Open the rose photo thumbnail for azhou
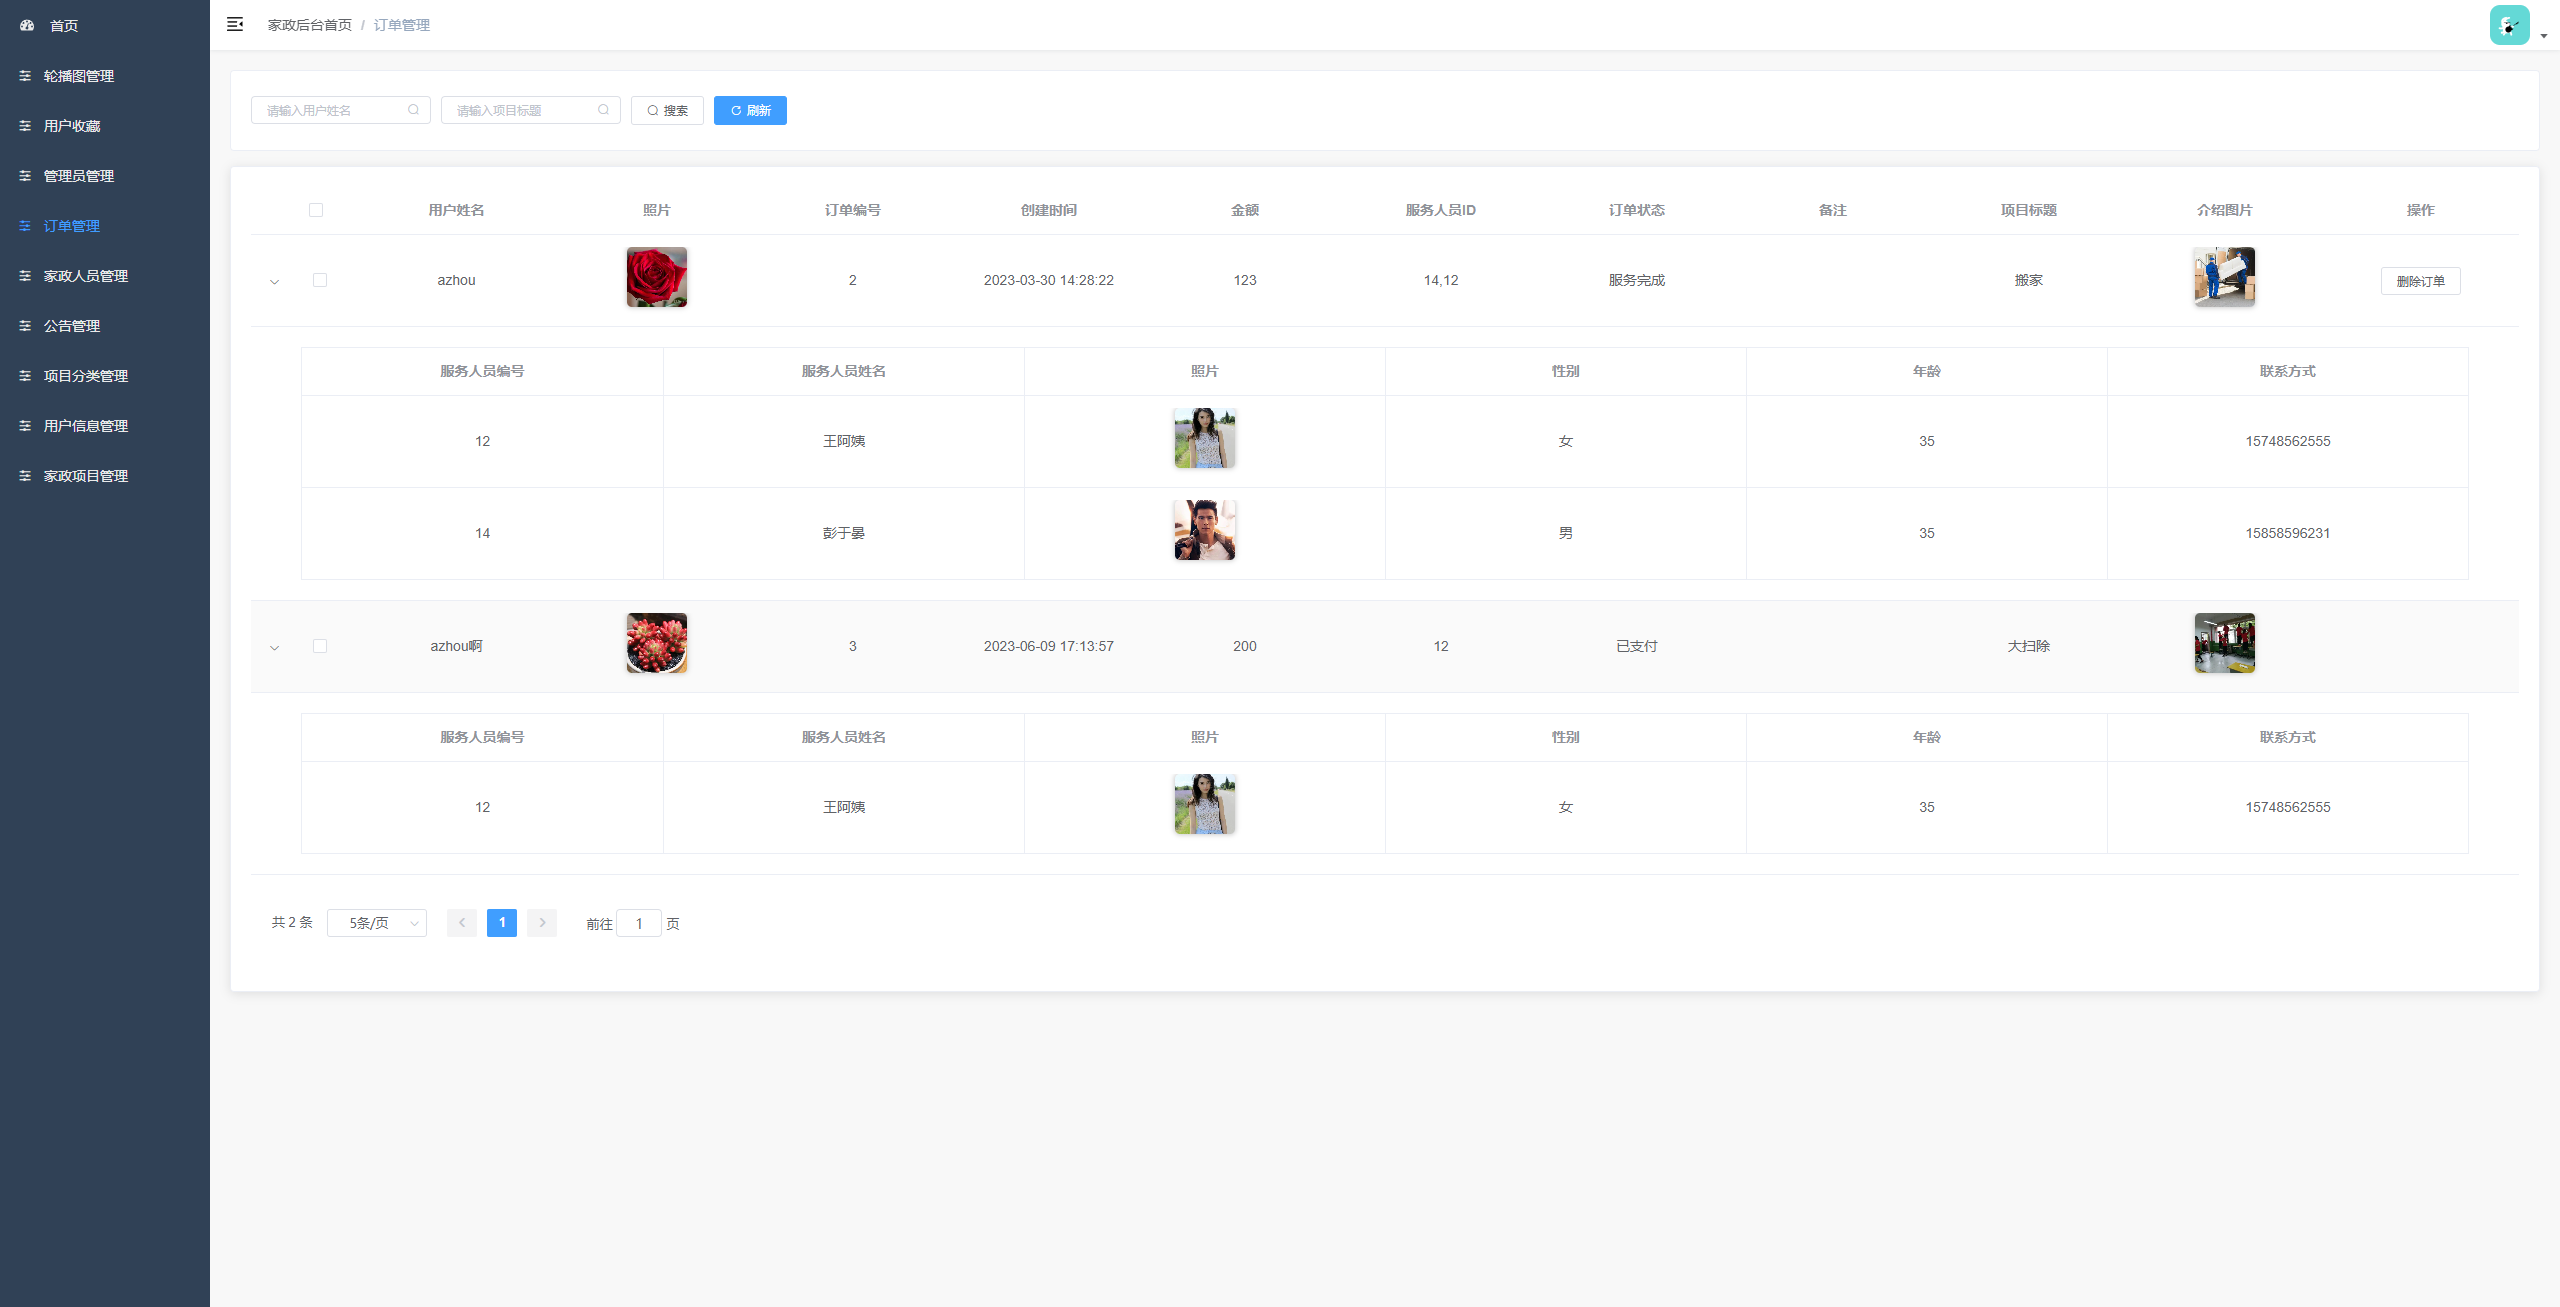The width and height of the screenshot is (2560, 1307). (x=656, y=277)
